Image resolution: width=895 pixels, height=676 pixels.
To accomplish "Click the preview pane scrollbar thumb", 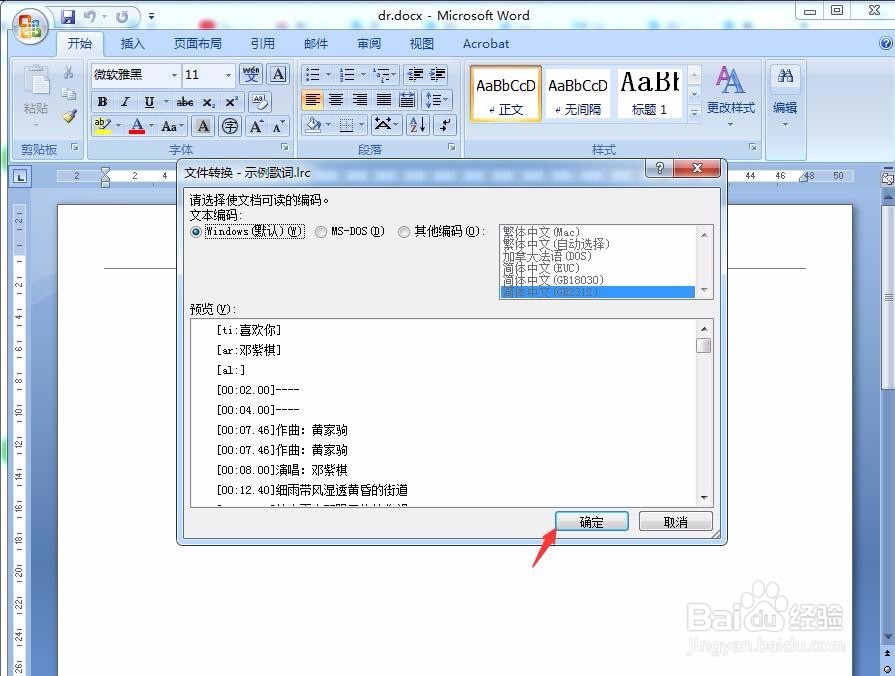I will point(704,345).
